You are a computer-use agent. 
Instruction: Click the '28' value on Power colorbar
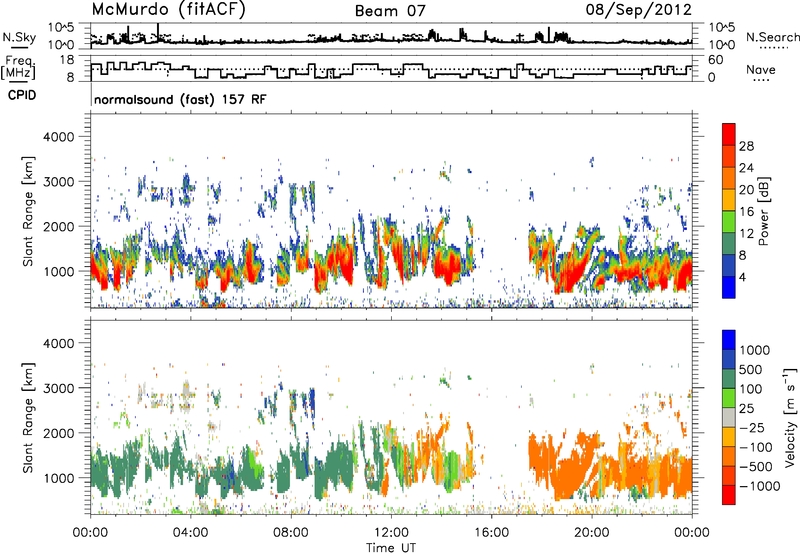pos(746,146)
